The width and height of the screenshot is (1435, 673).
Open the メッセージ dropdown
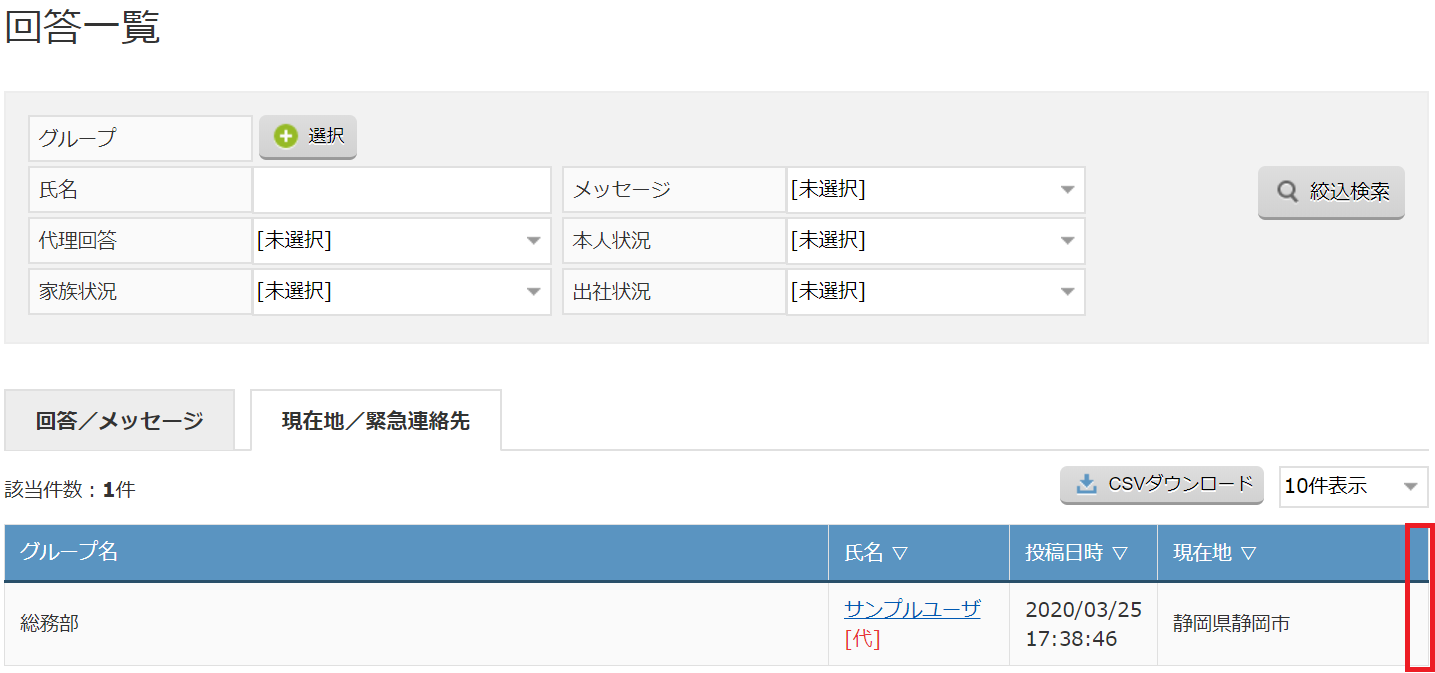point(935,190)
